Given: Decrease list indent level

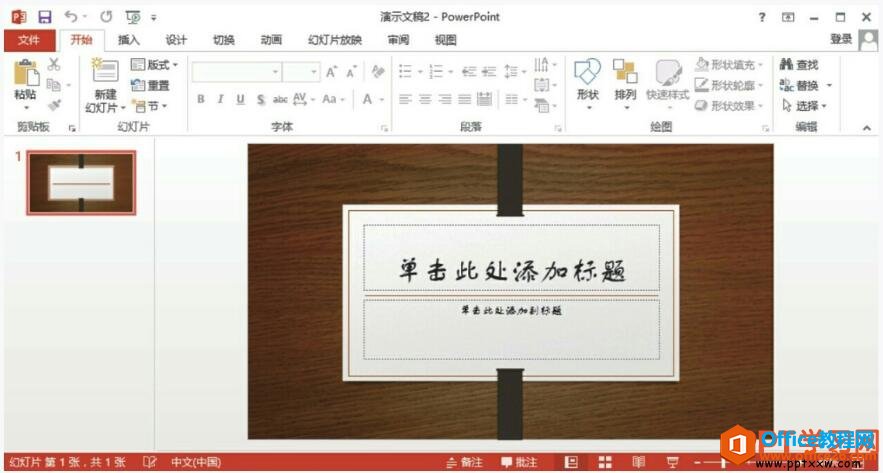Looking at the screenshot, I should [469, 72].
